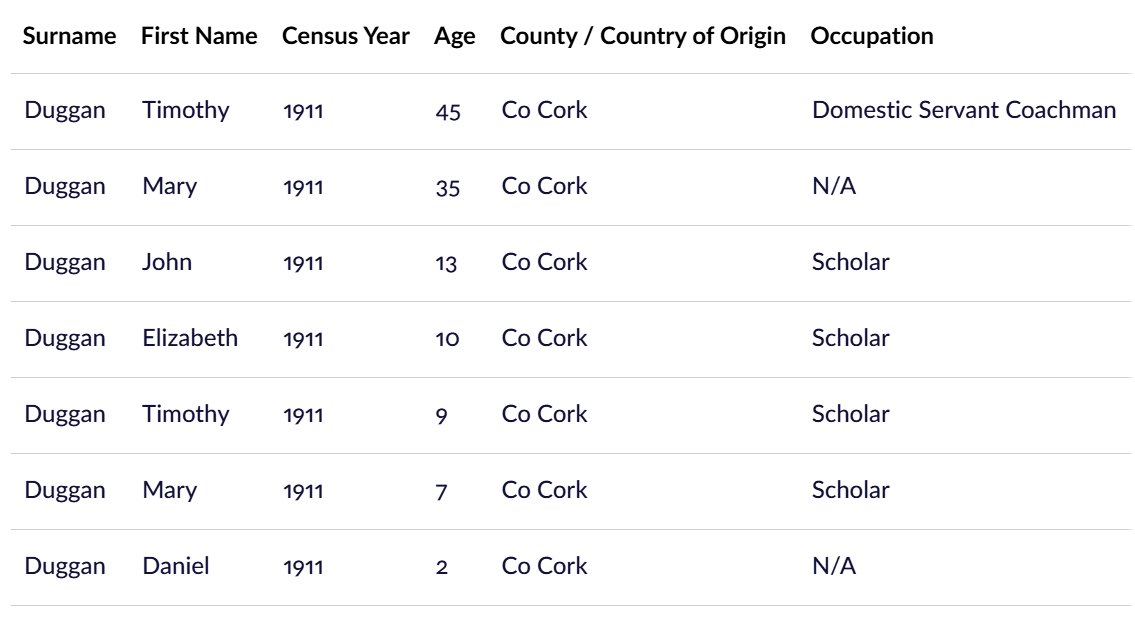Click the Age column header

point(455,36)
